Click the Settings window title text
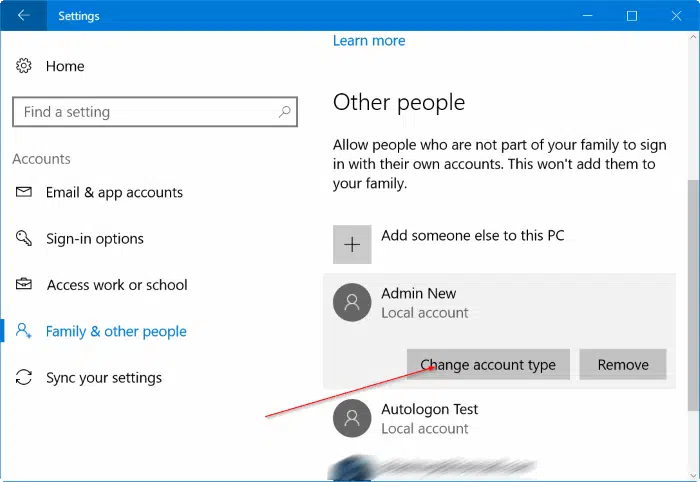The height and width of the screenshot is (482, 700). pos(79,16)
